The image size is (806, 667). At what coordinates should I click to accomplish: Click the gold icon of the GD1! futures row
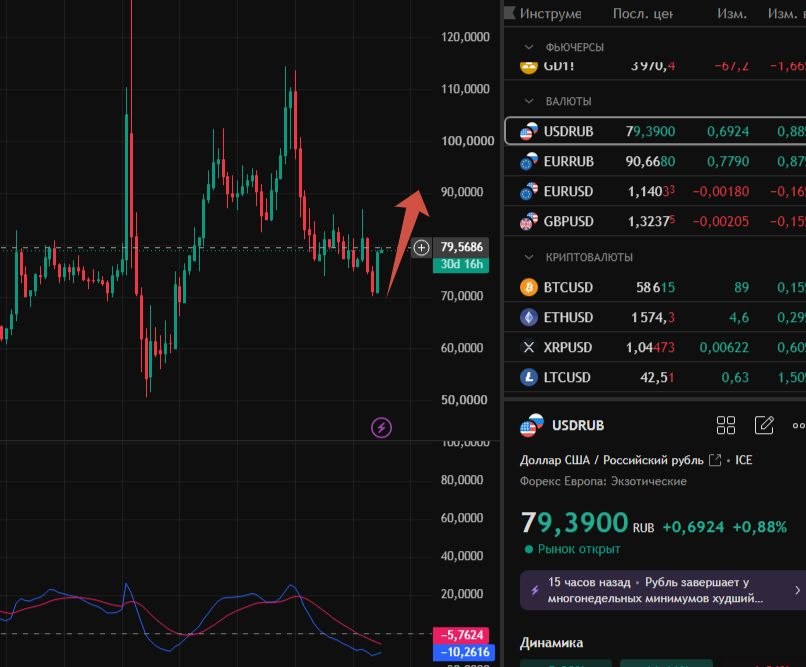point(529,67)
